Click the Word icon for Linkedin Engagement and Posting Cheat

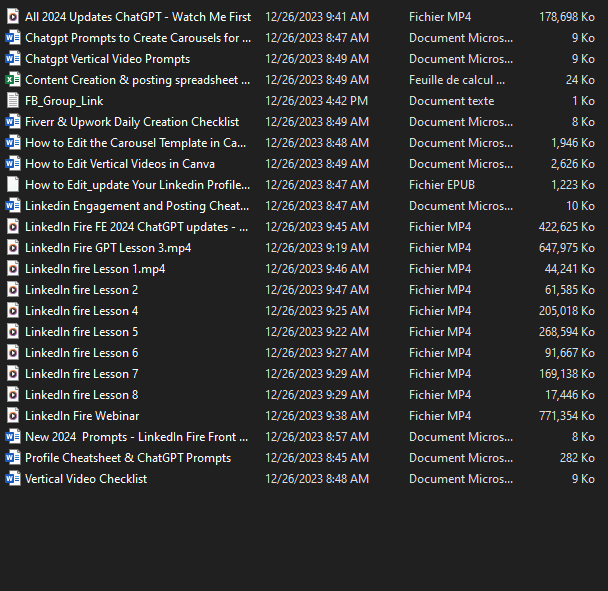click(13, 206)
